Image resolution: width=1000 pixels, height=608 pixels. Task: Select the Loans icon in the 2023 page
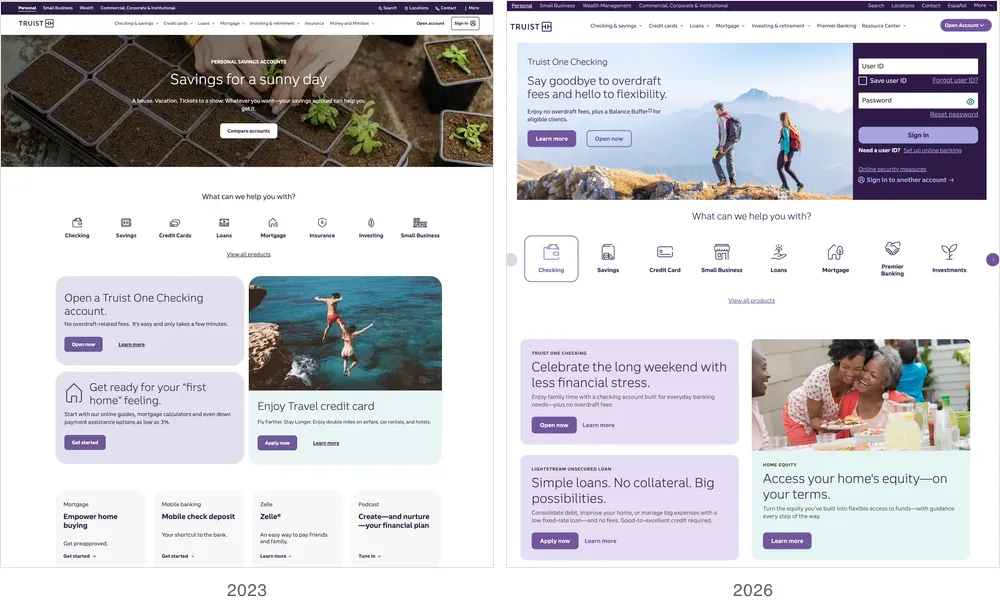[224, 223]
